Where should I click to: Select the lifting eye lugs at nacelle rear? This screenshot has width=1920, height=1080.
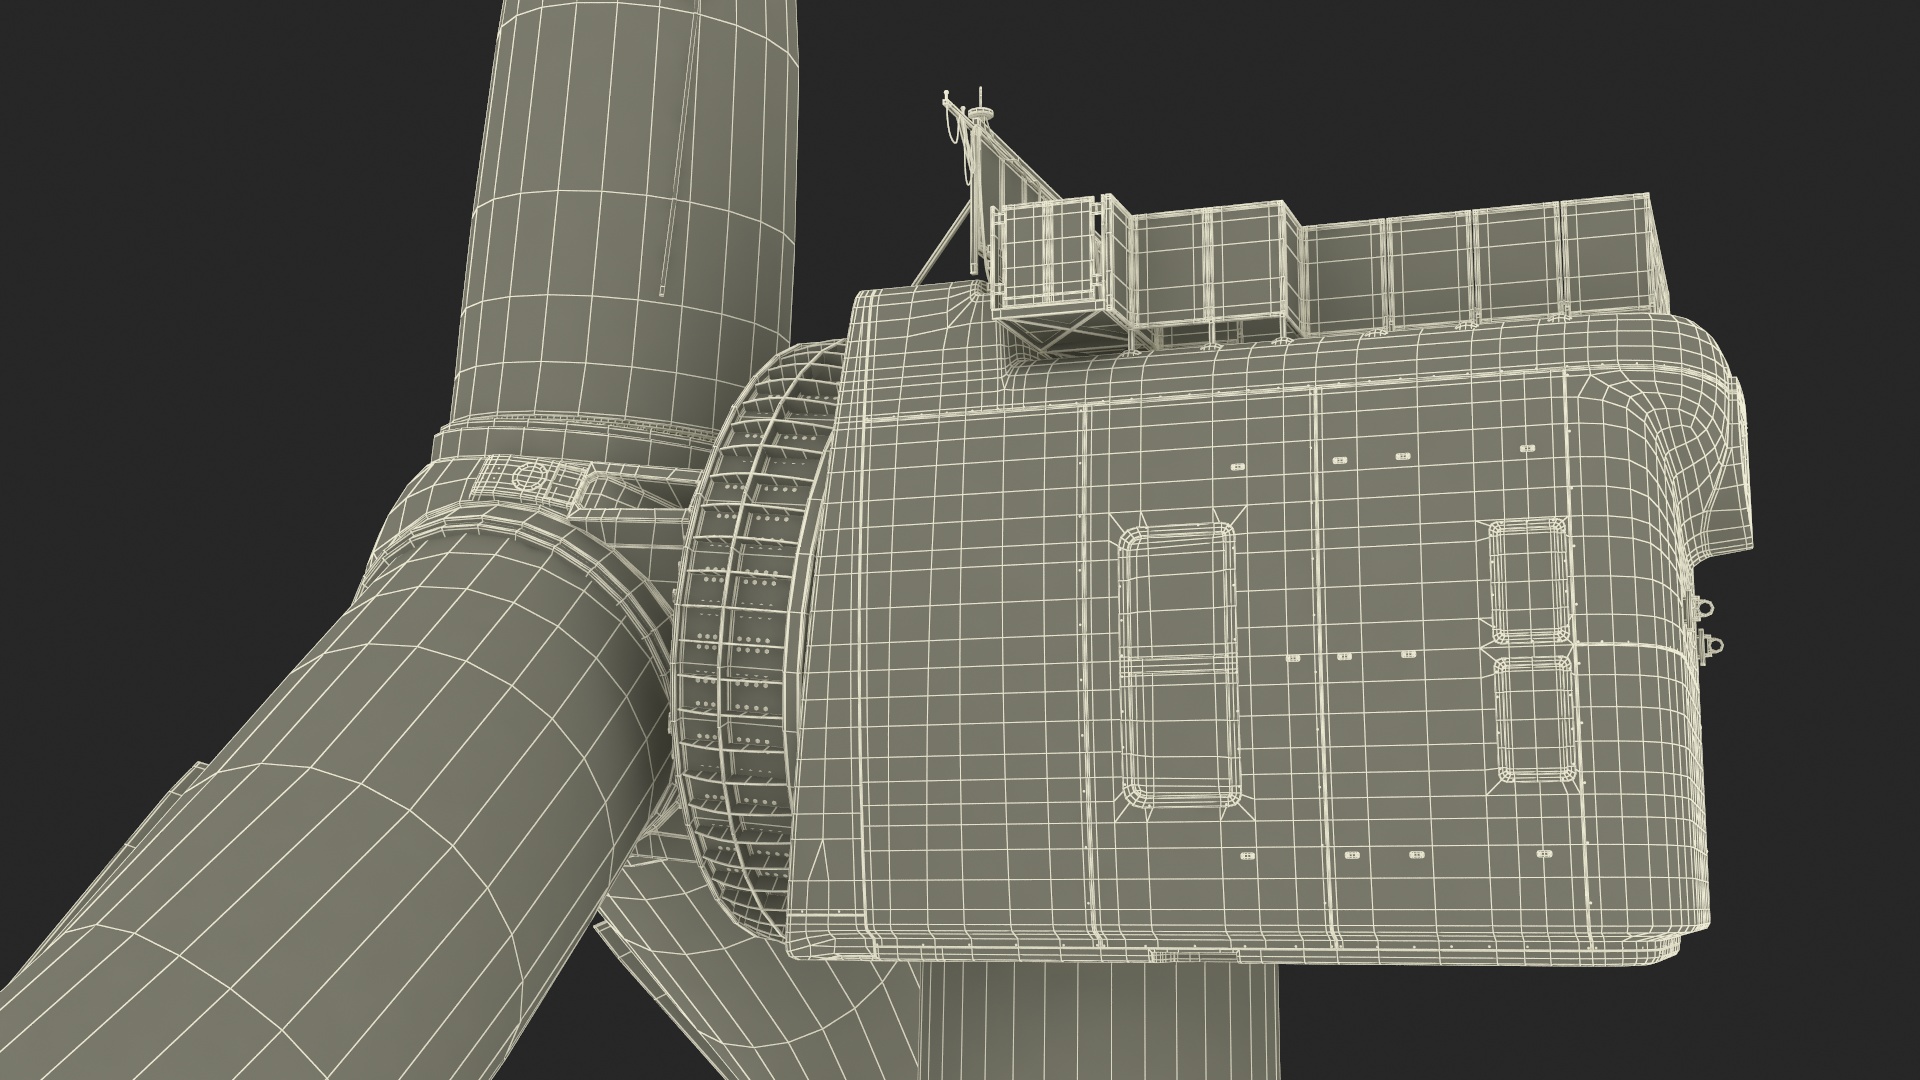tap(1707, 628)
